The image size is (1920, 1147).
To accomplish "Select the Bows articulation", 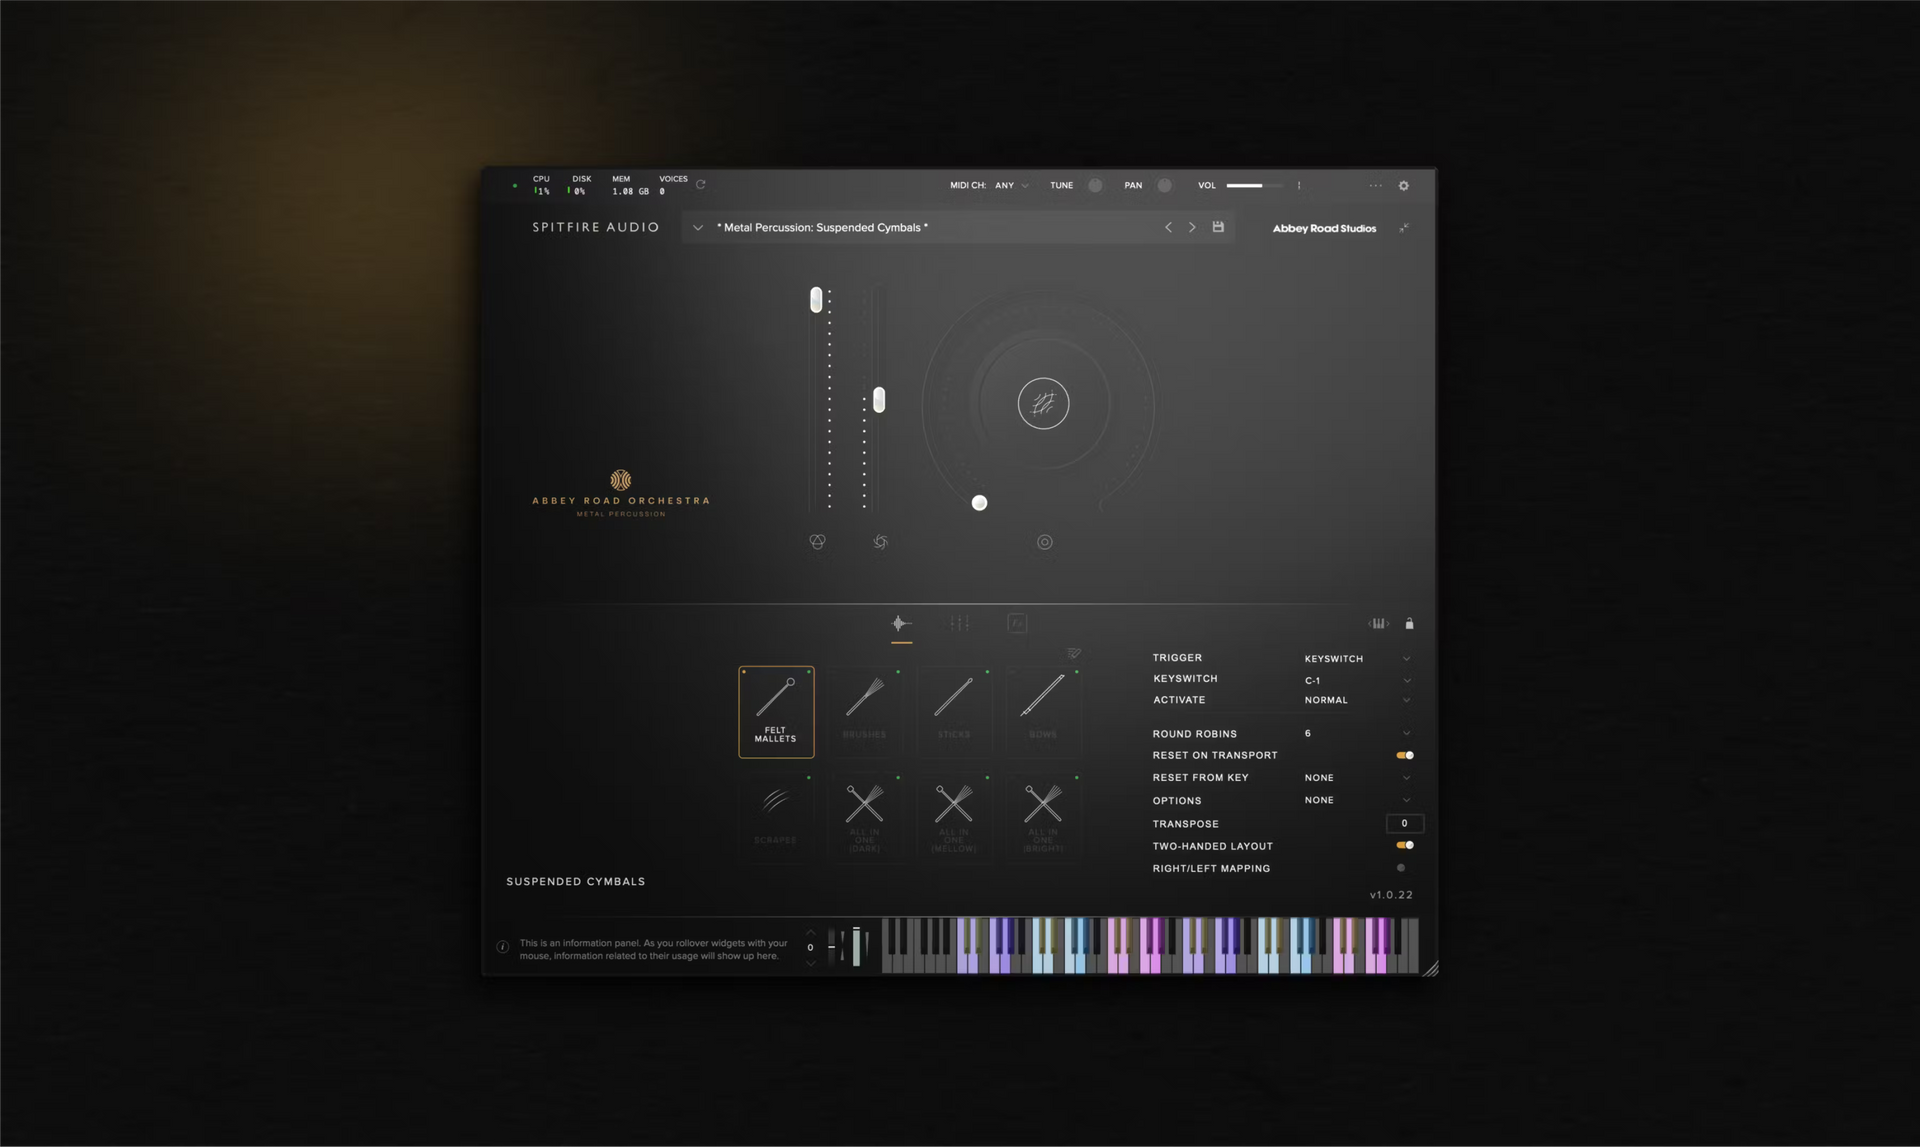I will click(x=1043, y=711).
